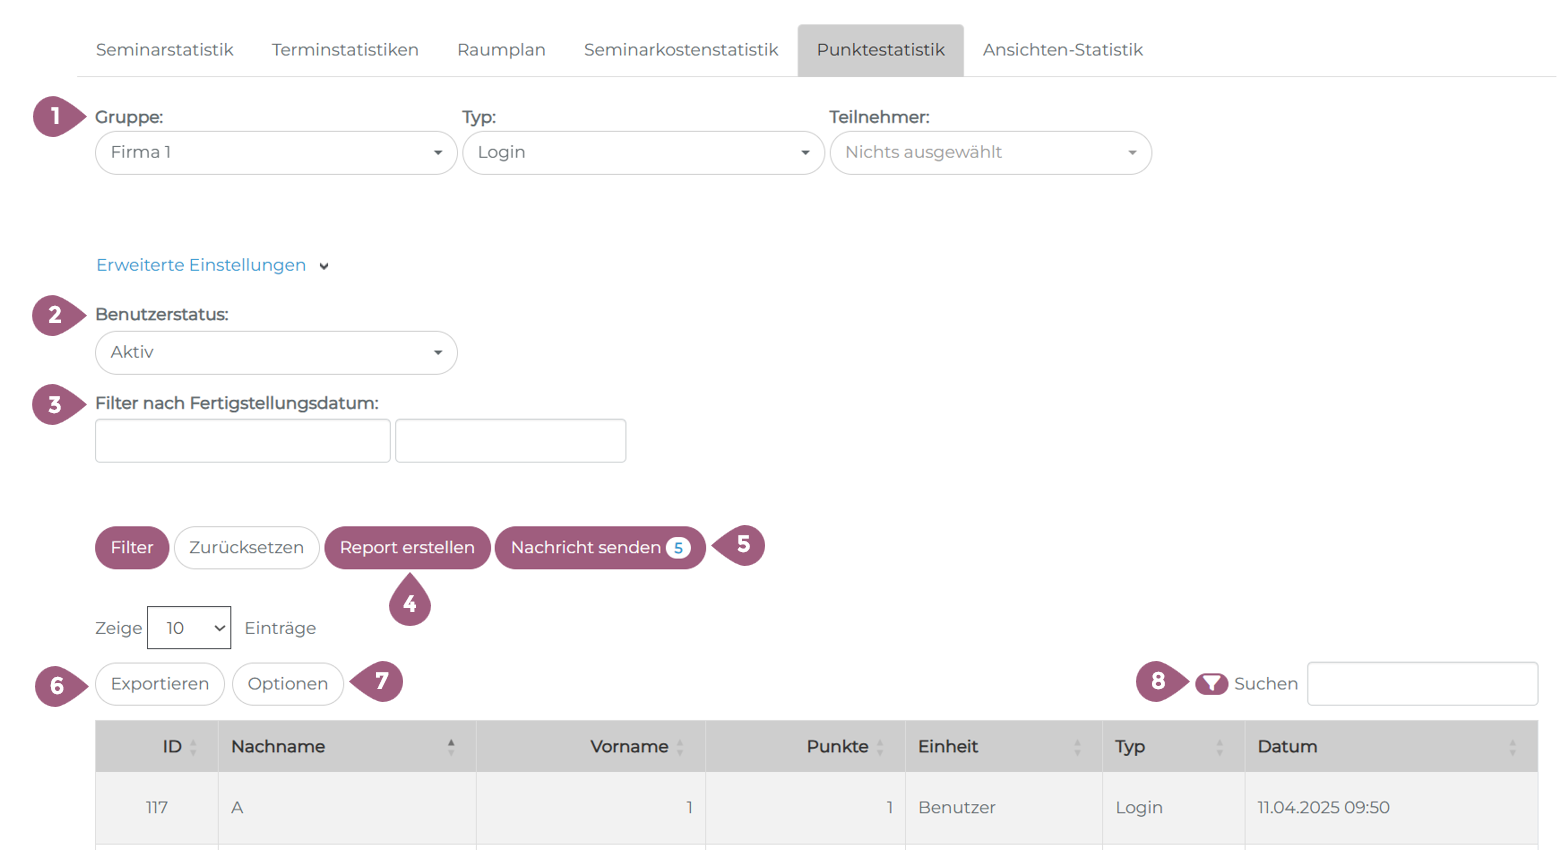Sort table by Einheit sort icon
Image resolution: width=1563 pixels, height=868 pixels.
[x=1077, y=747]
